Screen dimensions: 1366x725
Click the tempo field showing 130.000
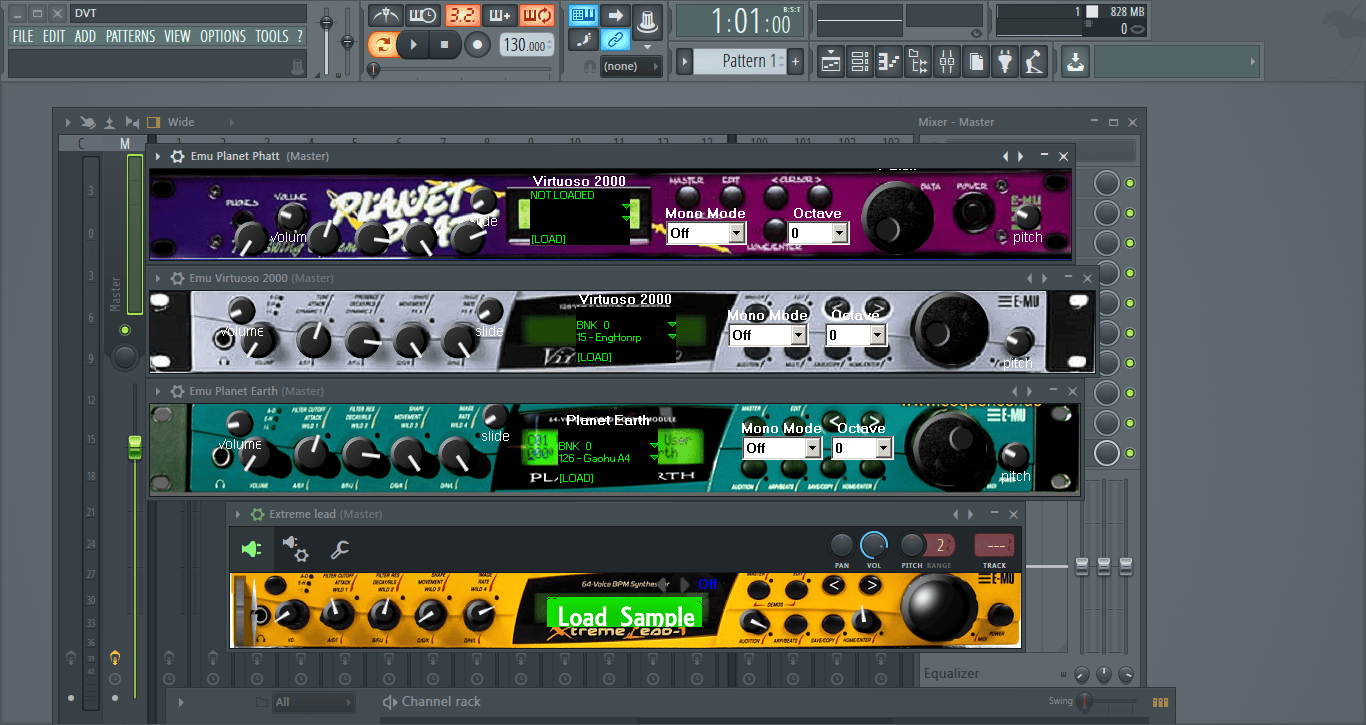(526, 45)
